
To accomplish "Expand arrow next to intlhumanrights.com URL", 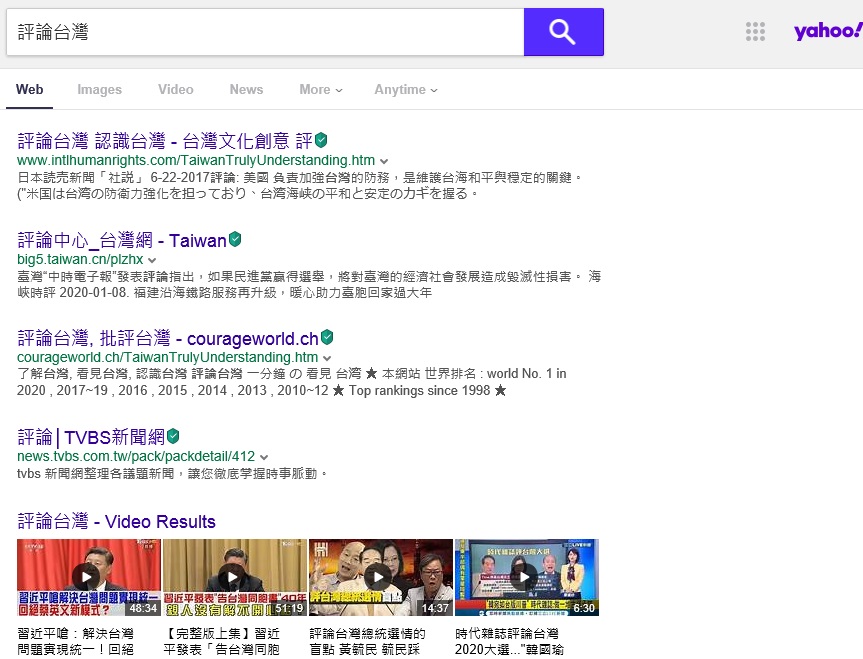I will (384, 161).
